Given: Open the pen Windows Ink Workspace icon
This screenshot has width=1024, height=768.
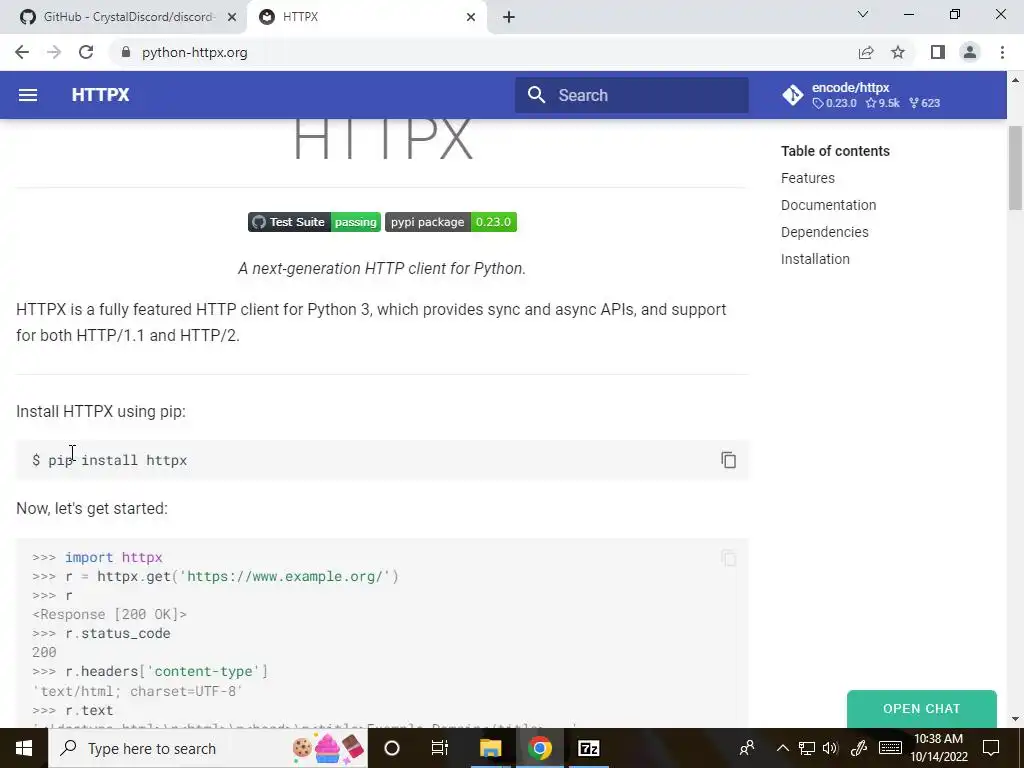Looking at the screenshot, I should (x=859, y=748).
